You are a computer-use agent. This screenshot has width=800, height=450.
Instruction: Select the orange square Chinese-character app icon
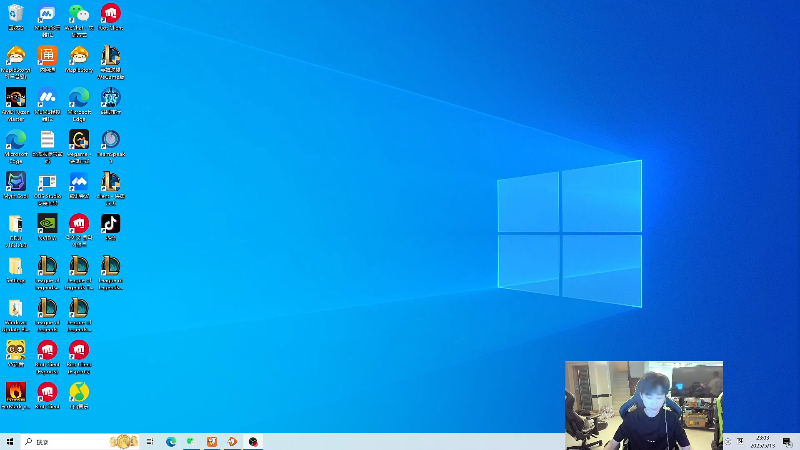click(47, 59)
